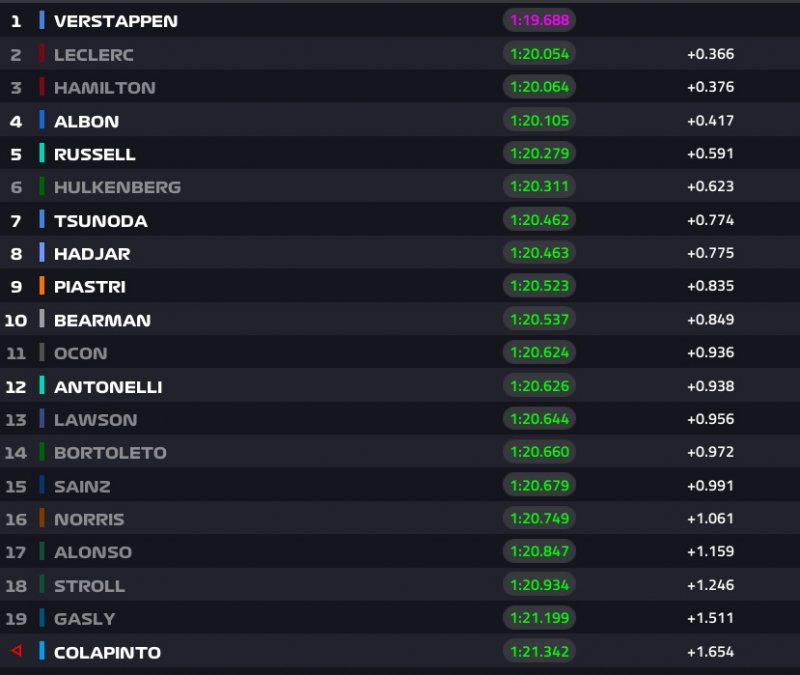The width and height of the screenshot is (800, 675).
Task: Click Verstappen's purple 1:19.688 lap time
Action: click(539, 20)
